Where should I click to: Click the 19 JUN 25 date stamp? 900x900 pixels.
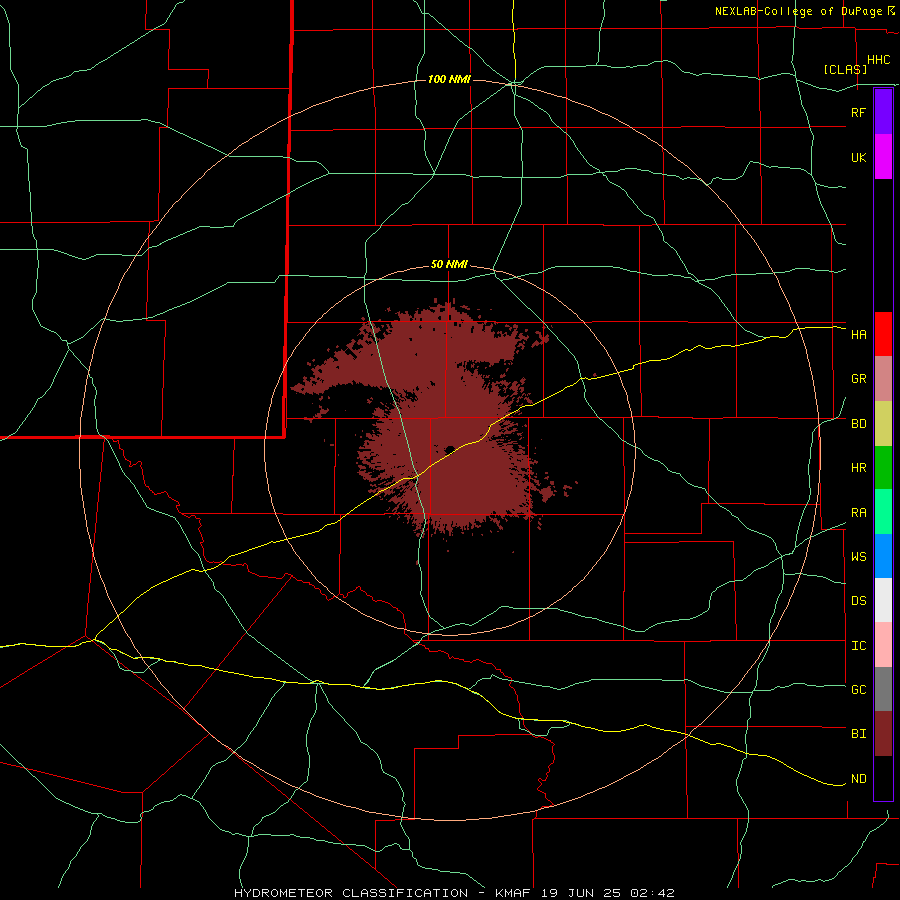(581, 893)
